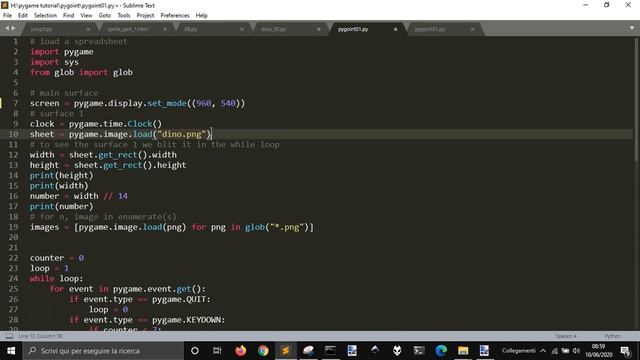The height and width of the screenshot is (360, 640).
Task: Click 'width // 14' on line 16
Action: point(100,196)
